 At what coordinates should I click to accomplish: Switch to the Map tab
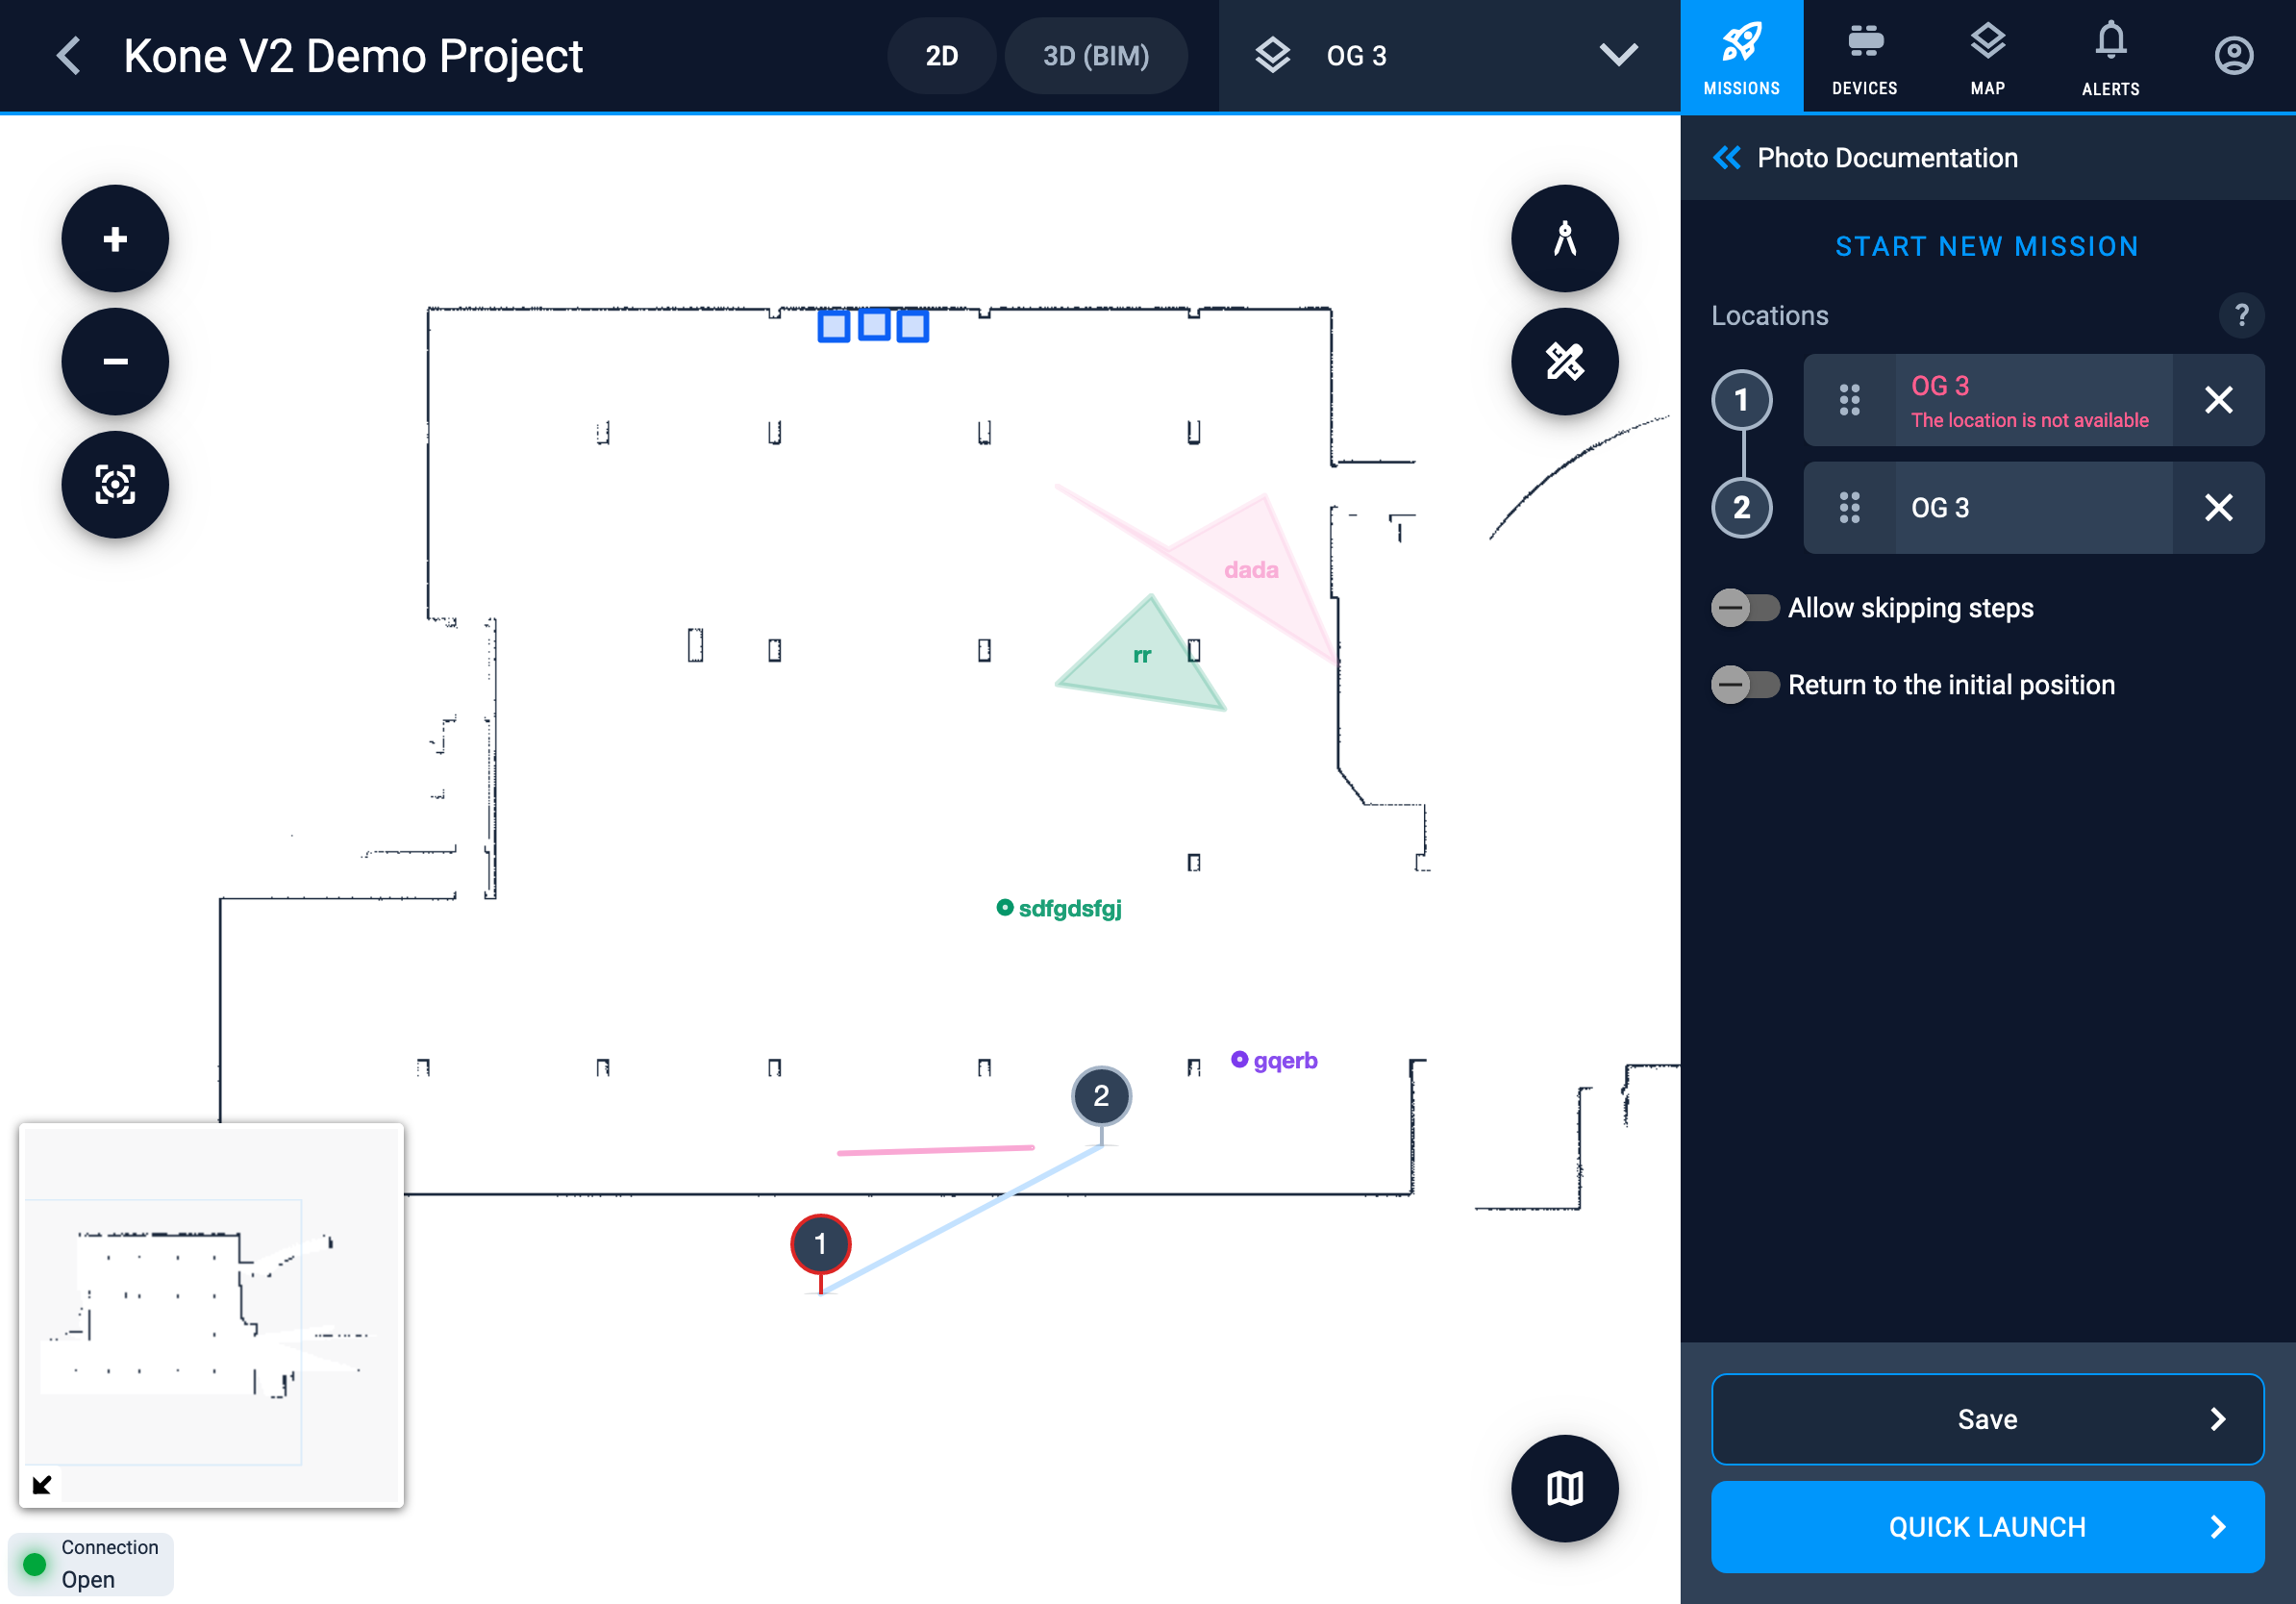1987,56
